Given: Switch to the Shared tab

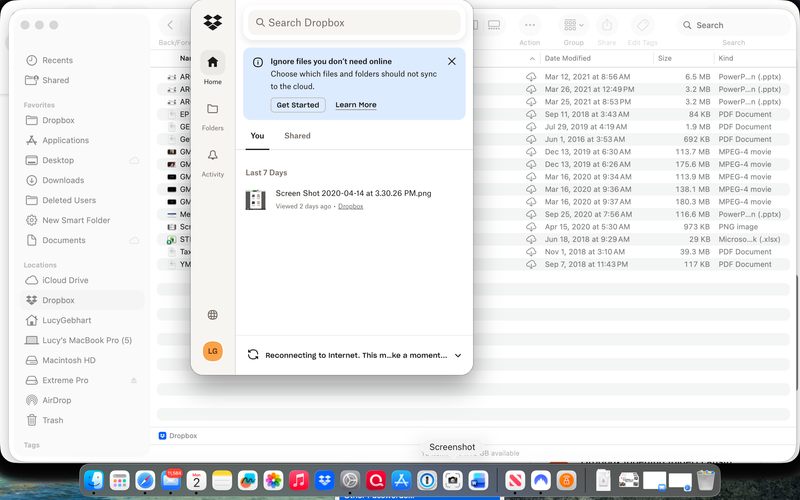Looking at the screenshot, I should (297, 136).
